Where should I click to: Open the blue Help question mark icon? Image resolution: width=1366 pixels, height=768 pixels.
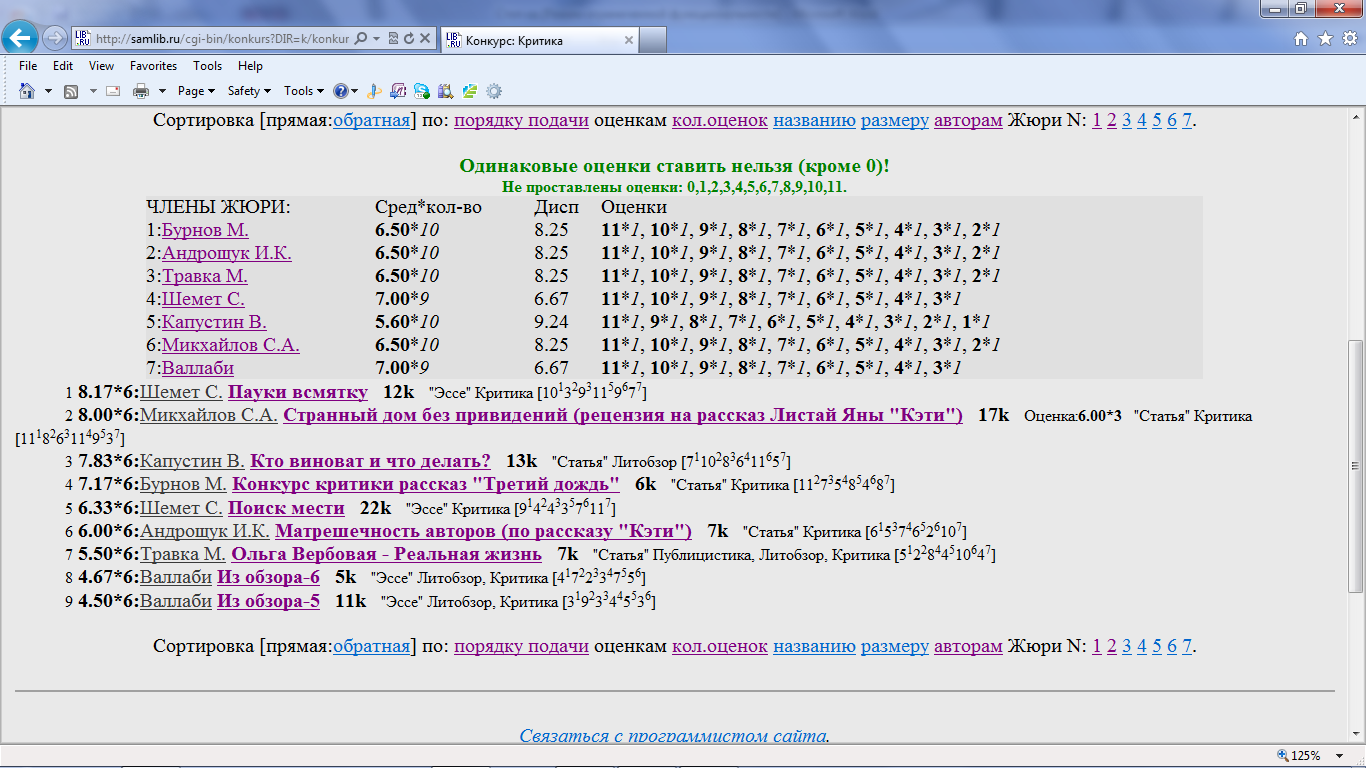[341, 91]
